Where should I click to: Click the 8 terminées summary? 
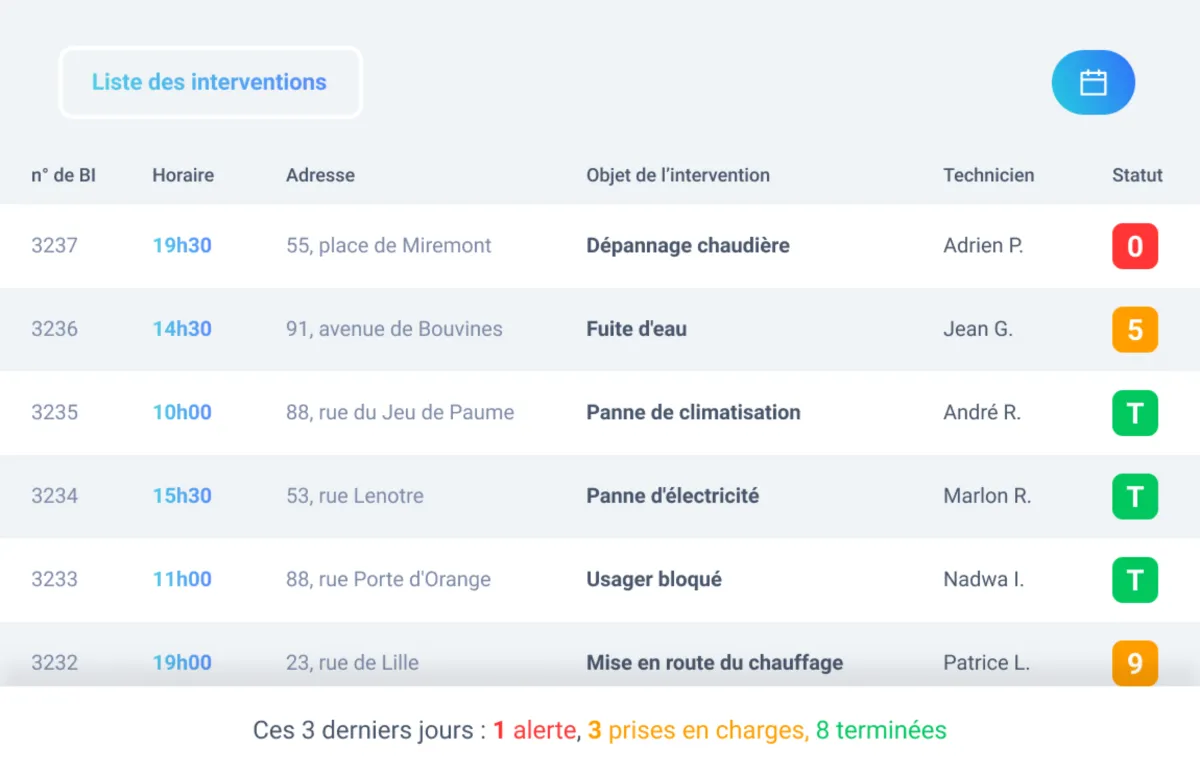point(880,731)
